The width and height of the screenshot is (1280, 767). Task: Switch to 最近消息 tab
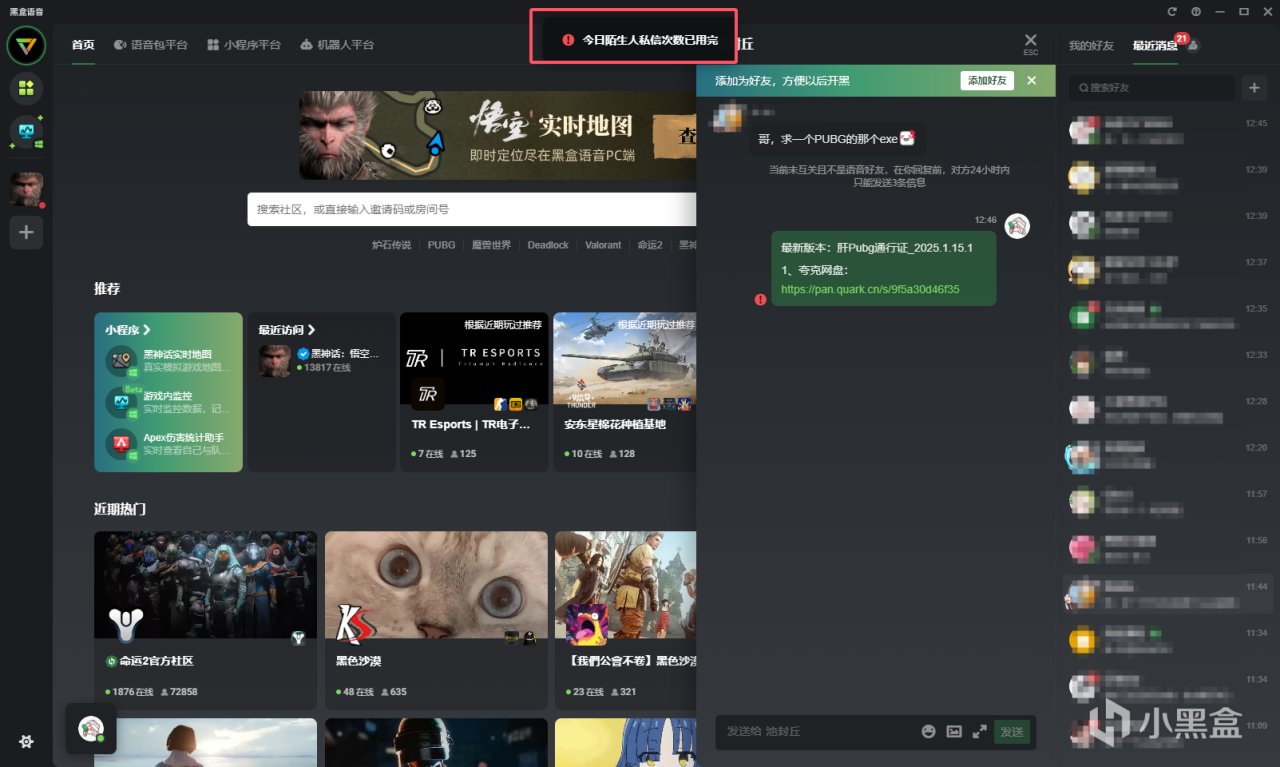pyautogui.click(x=1155, y=46)
